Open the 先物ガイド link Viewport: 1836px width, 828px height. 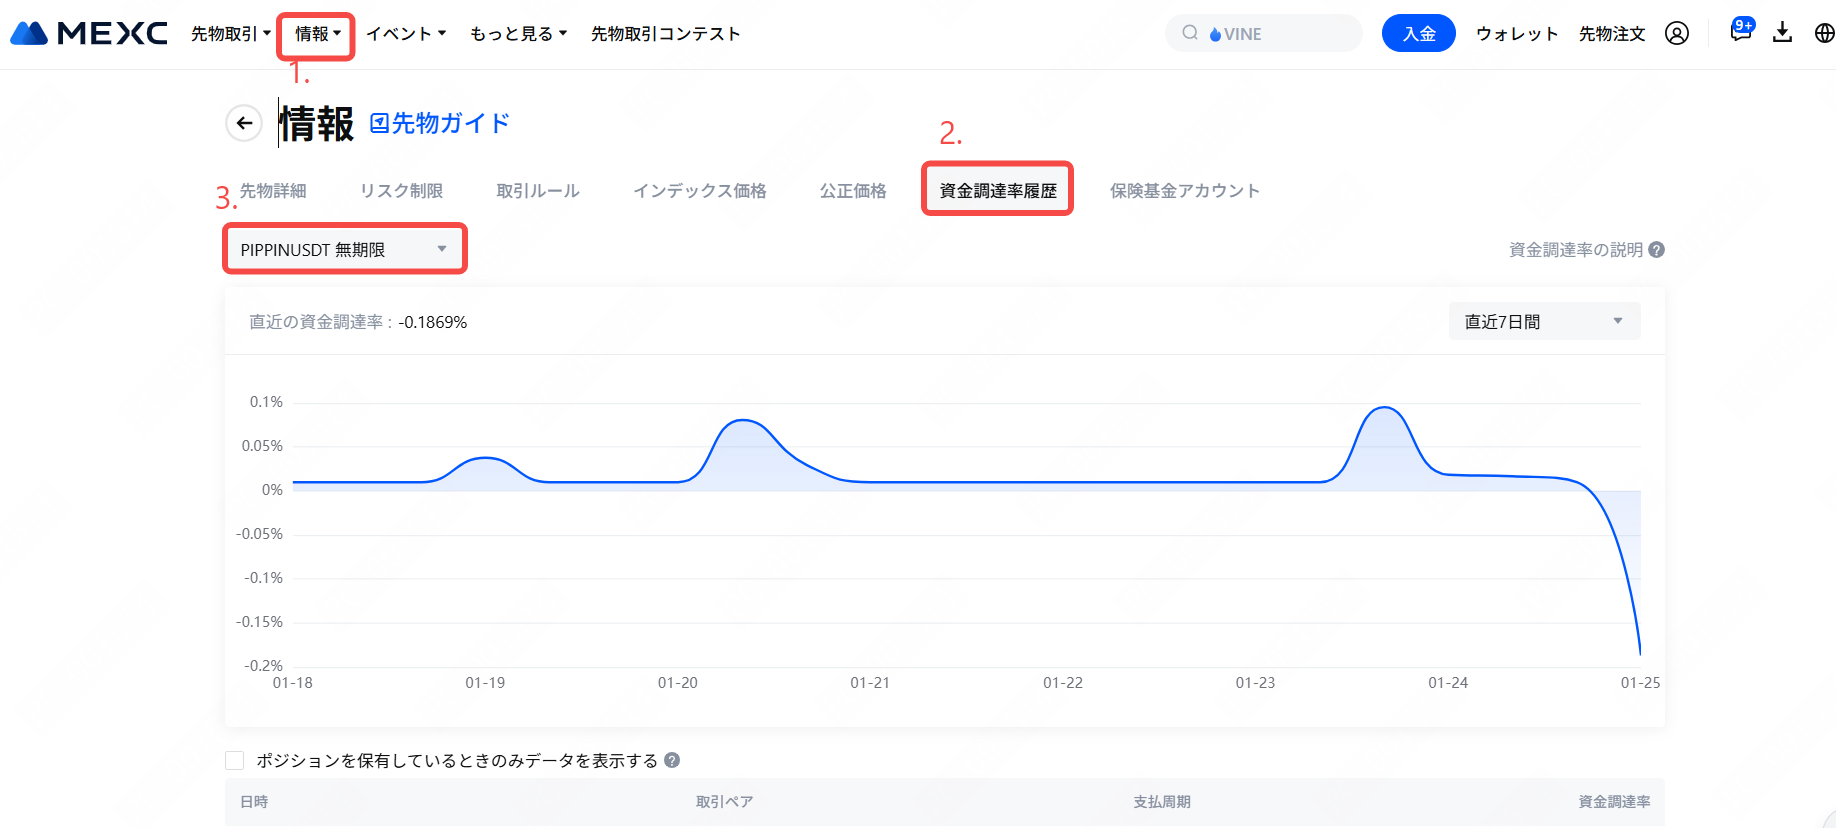(x=440, y=123)
